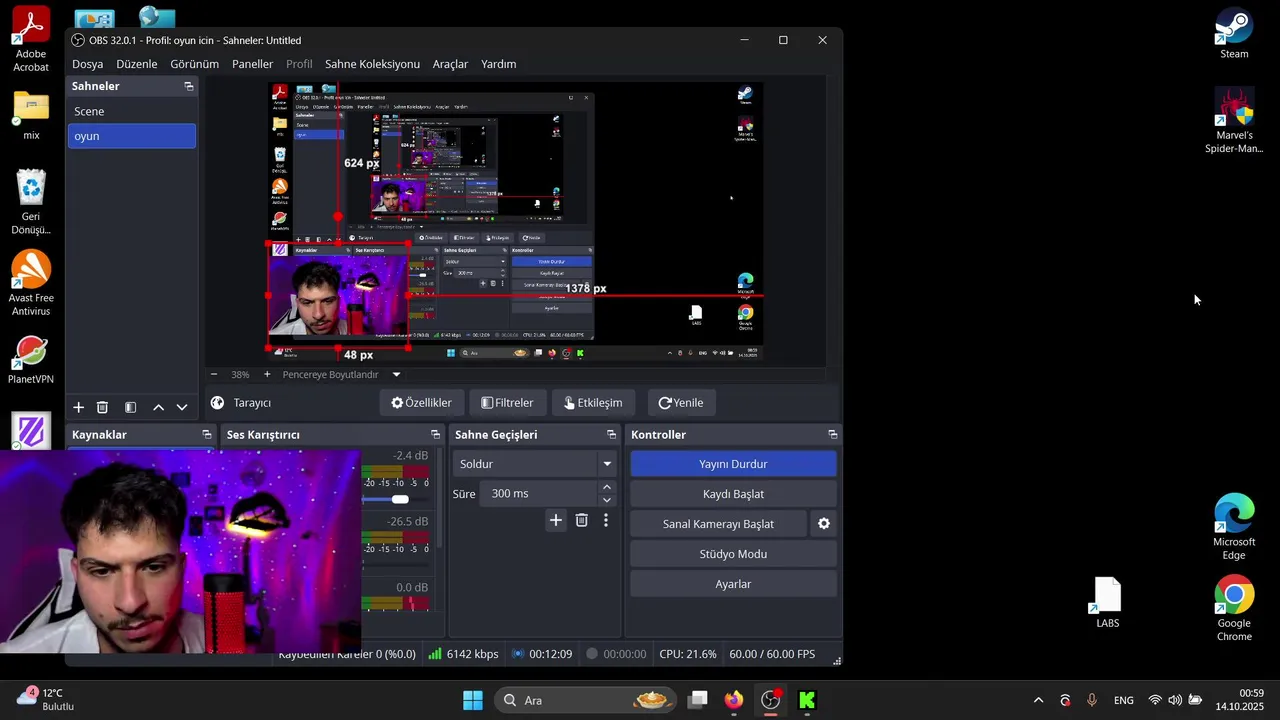The image size is (1280, 720).
Task: Click the OBS Studio taskbar icon
Action: click(x=771, y=700)
